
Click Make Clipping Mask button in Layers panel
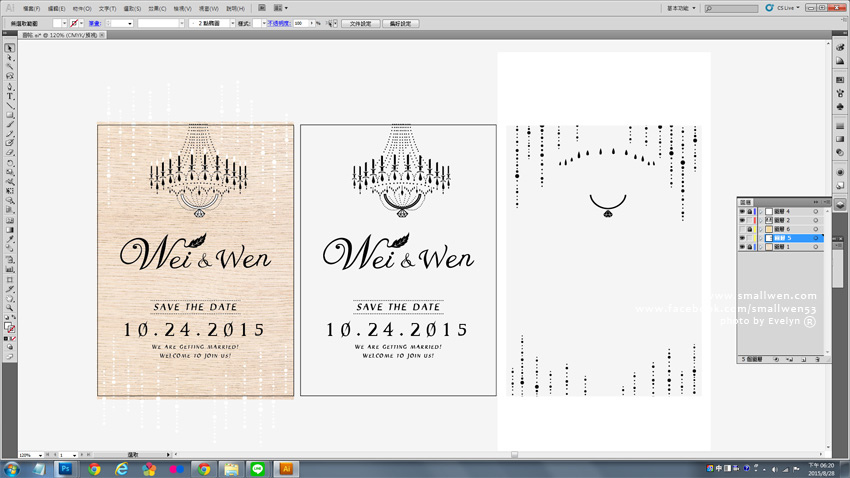point(776,359)
